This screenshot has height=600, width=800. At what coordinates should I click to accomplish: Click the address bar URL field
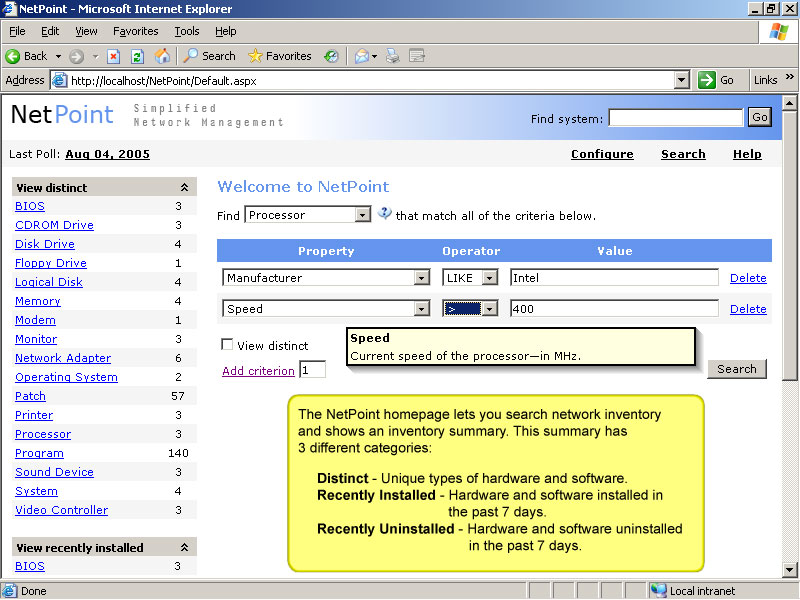click(x=371, y=81)
